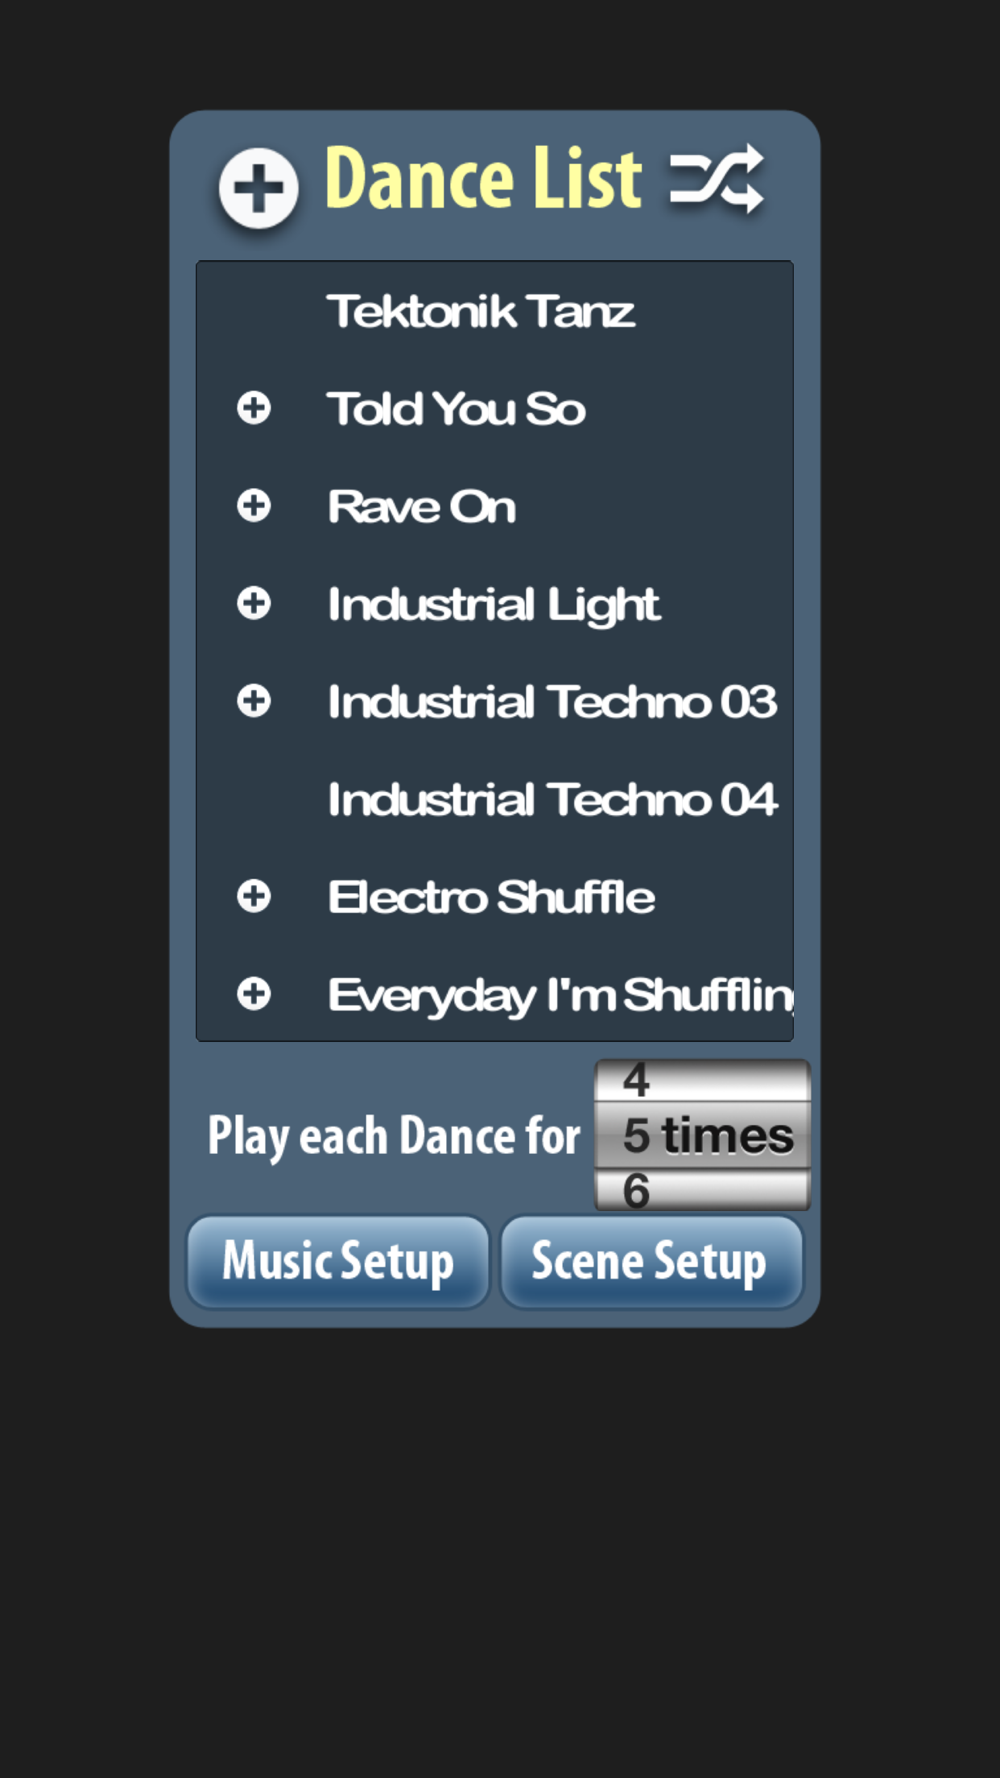
Task: Select the Told You So track name
Action: coord(456,409)
